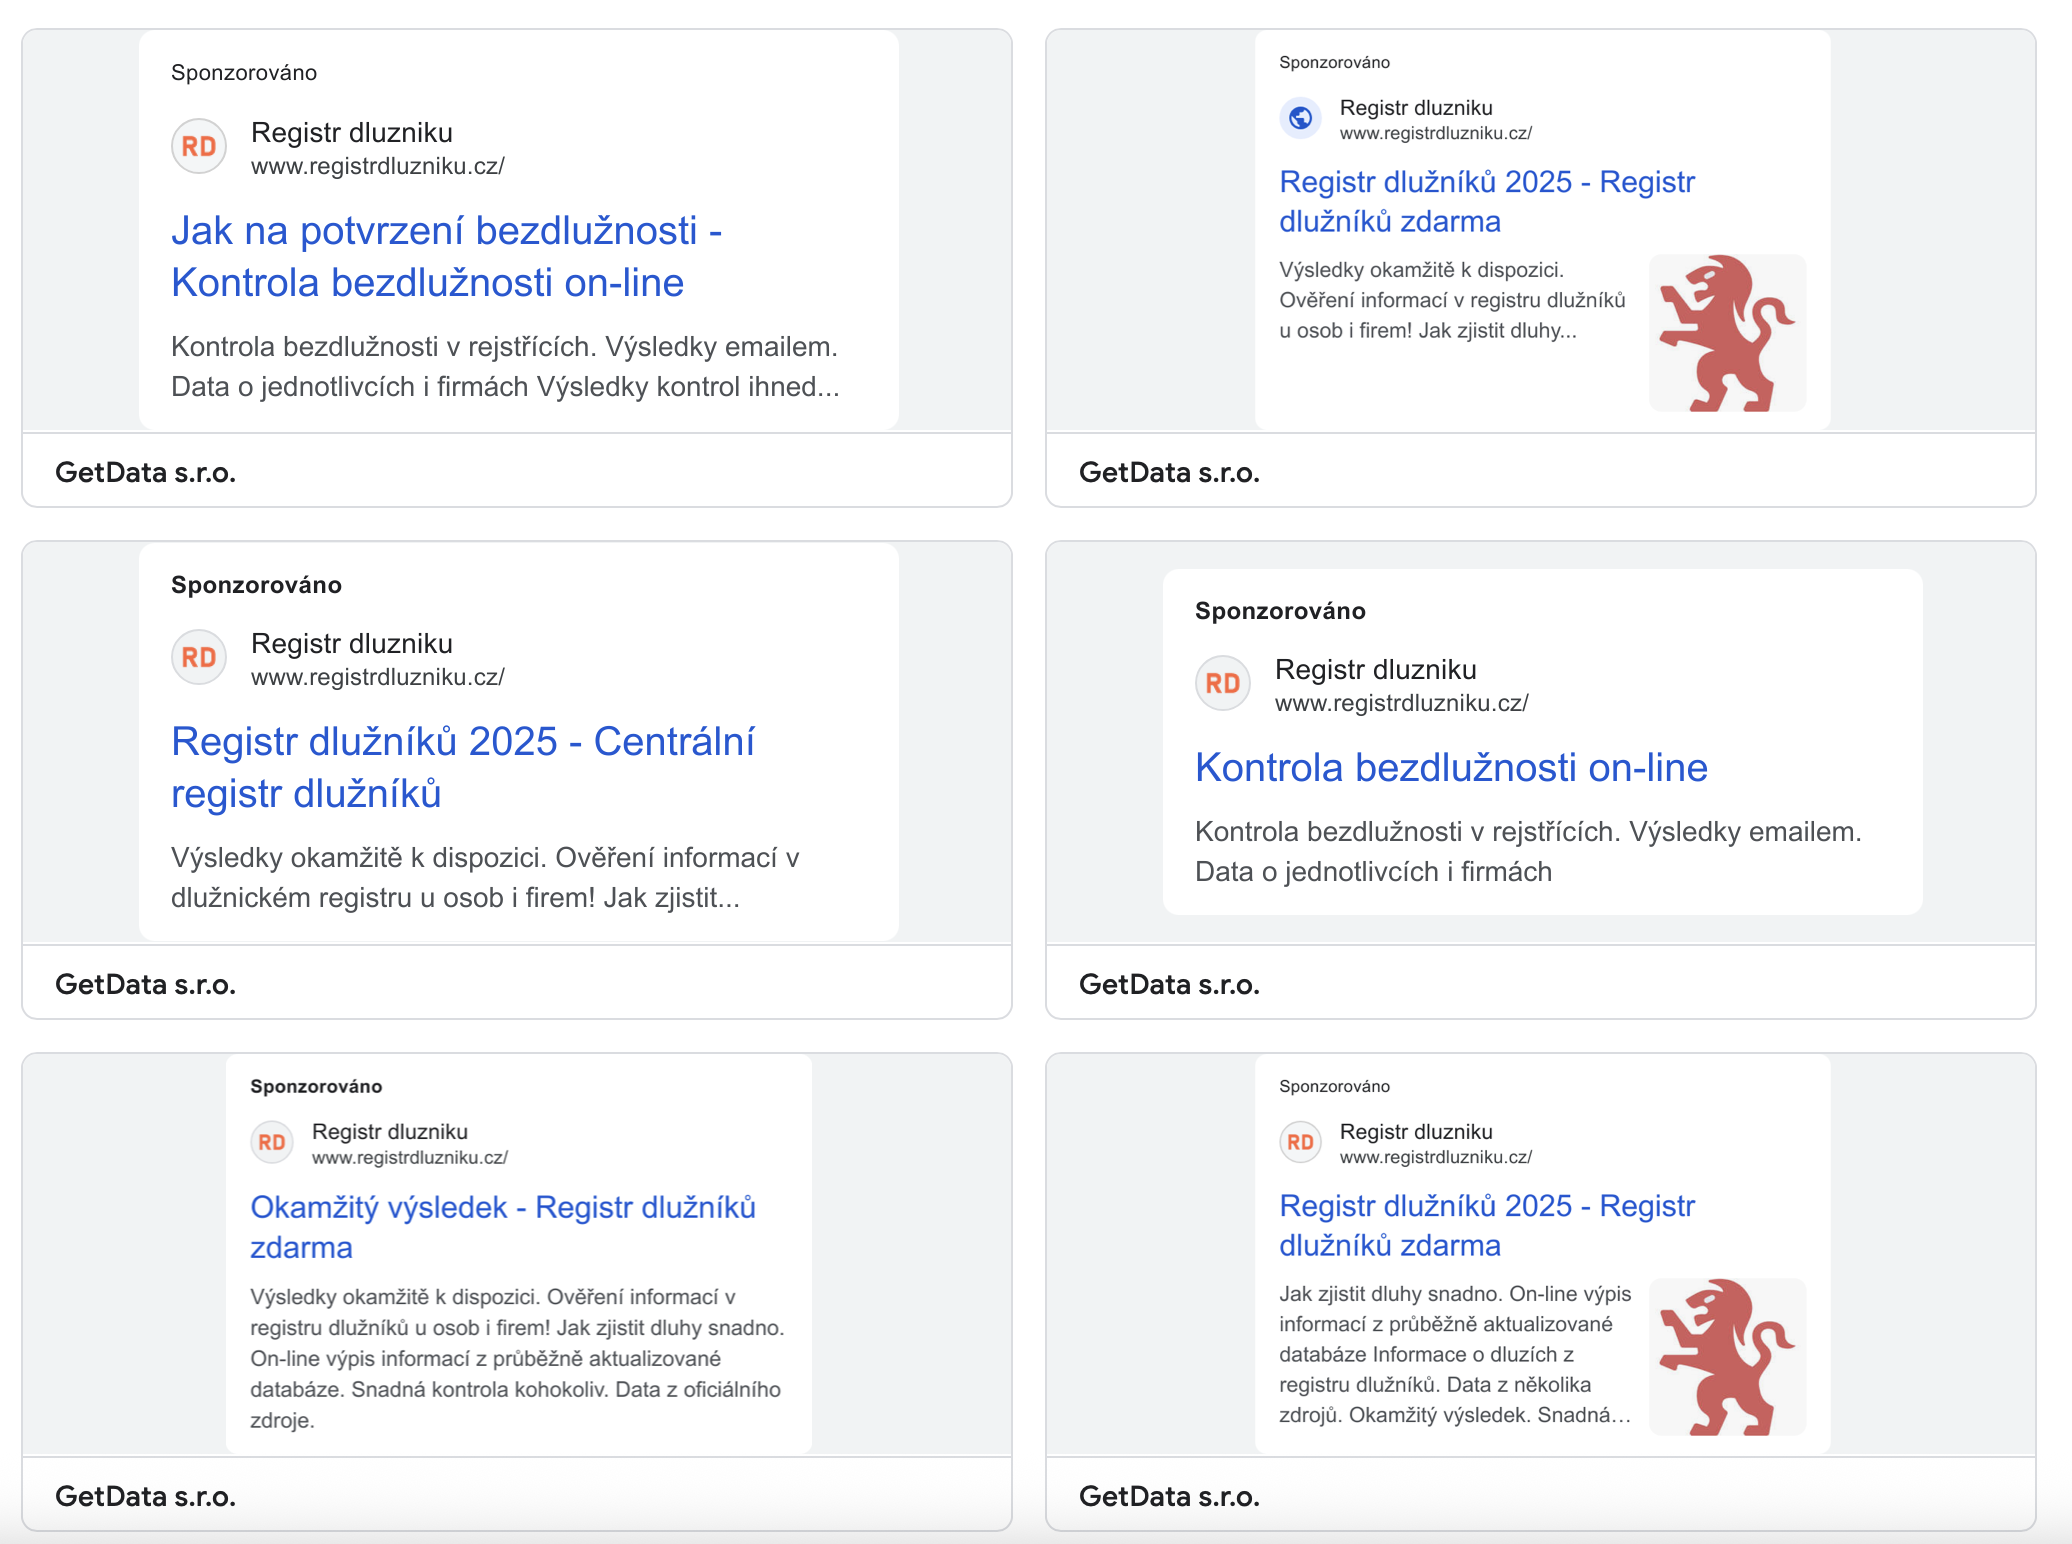Click the red lion image in the 'Výsledky okamžitě k dispozici' ad
The width and height of the screenshot is (2072, 1544).
(1727, 333)
